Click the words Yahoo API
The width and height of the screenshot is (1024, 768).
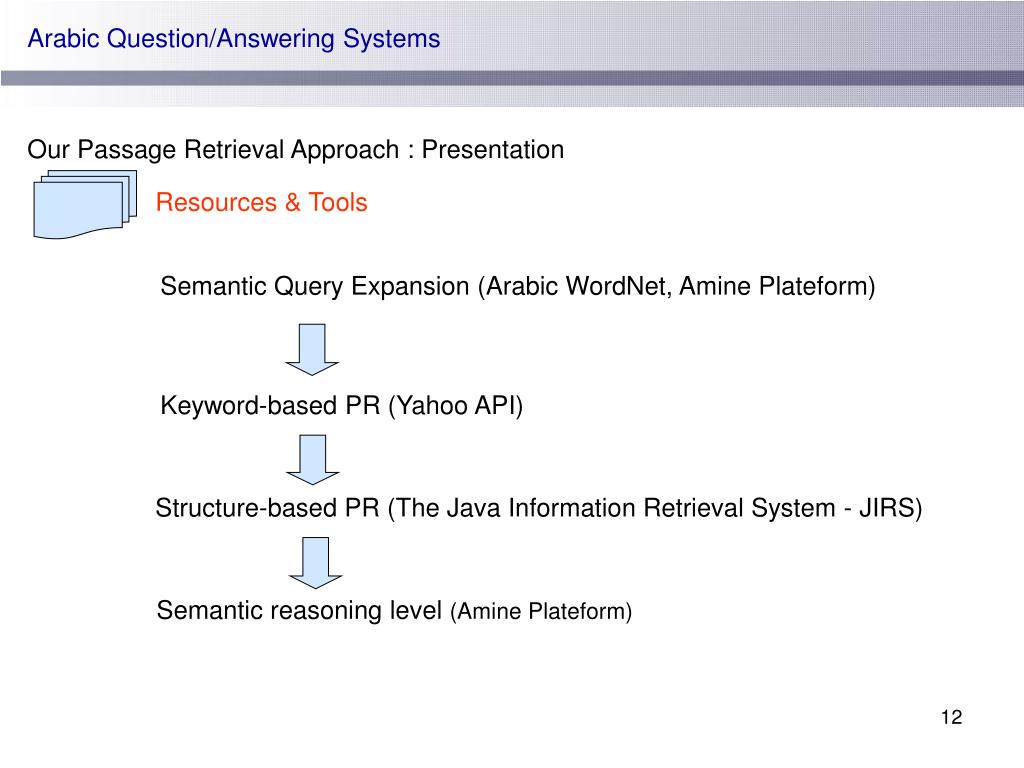pyautogui.click(x=456, y=406)
